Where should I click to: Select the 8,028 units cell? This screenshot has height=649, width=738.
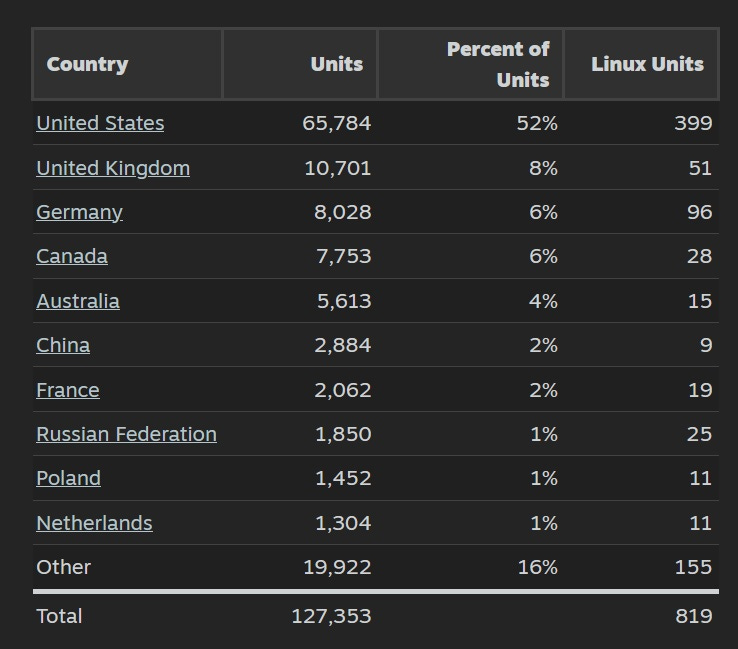click(343, 212)
